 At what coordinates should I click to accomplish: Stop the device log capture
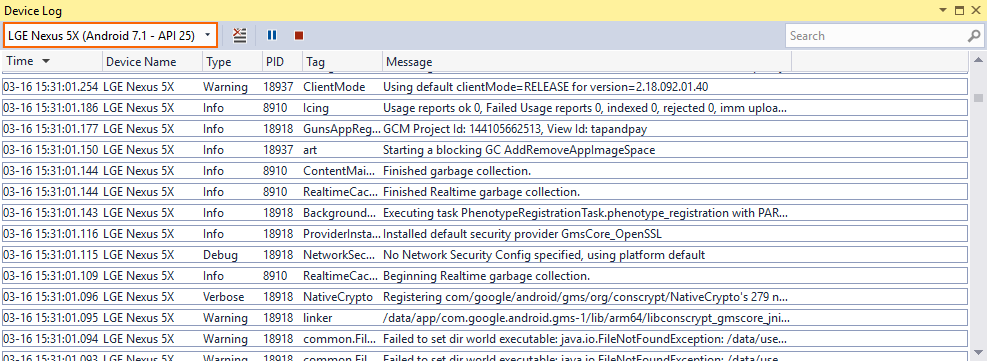(x=298, y=36)
